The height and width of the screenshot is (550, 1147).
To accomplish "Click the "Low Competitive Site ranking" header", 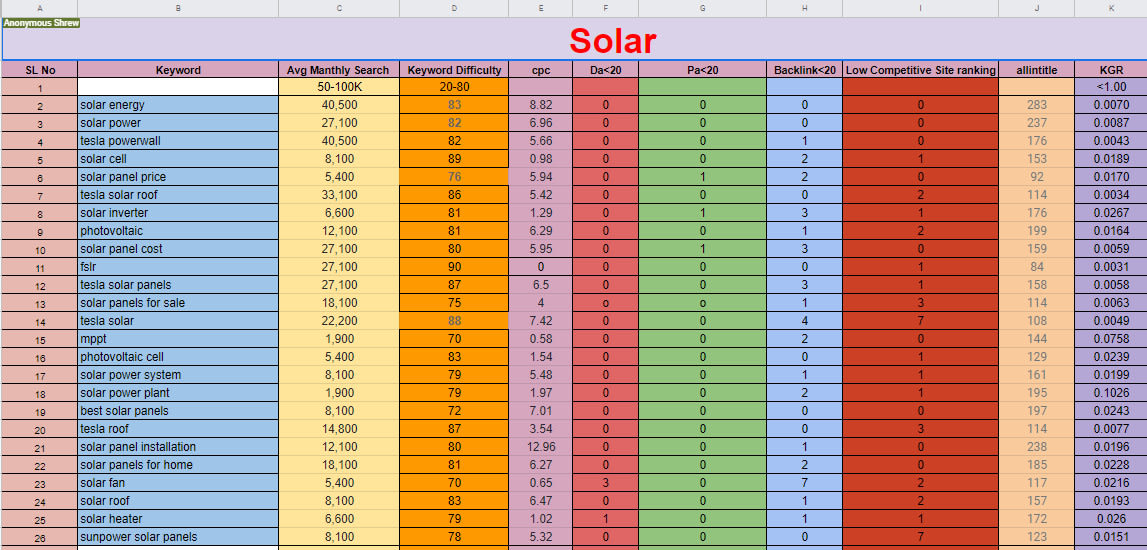I will 920,70.
